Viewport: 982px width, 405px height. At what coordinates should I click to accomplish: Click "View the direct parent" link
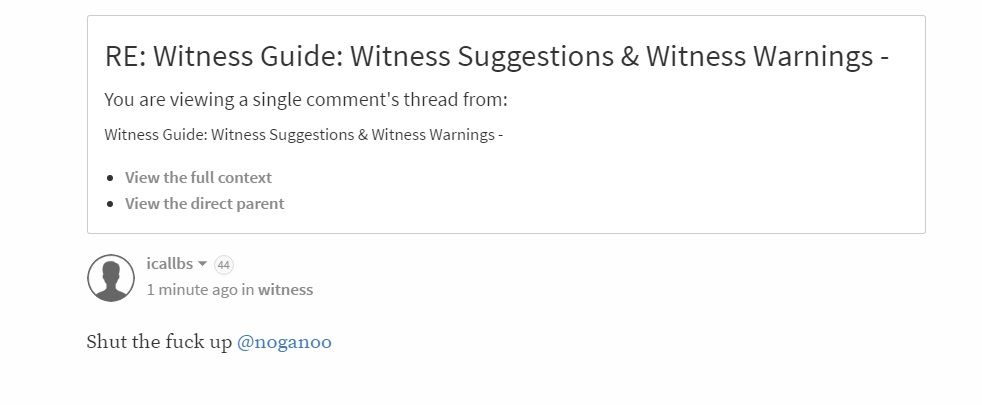click(x=204, y=203)
